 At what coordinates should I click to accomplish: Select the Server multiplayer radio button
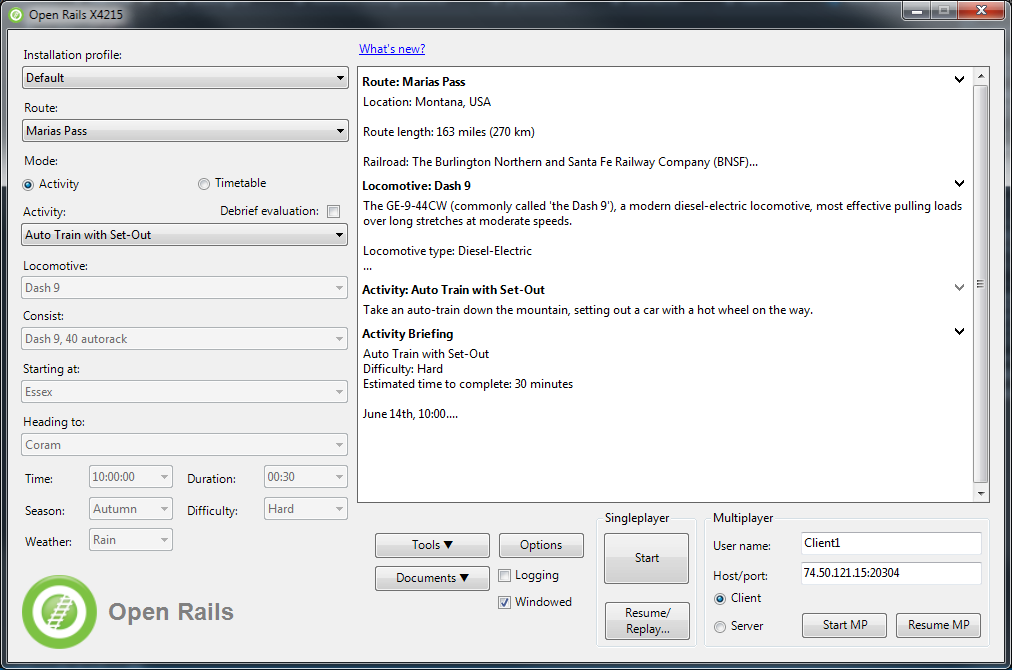pos(720,627)
